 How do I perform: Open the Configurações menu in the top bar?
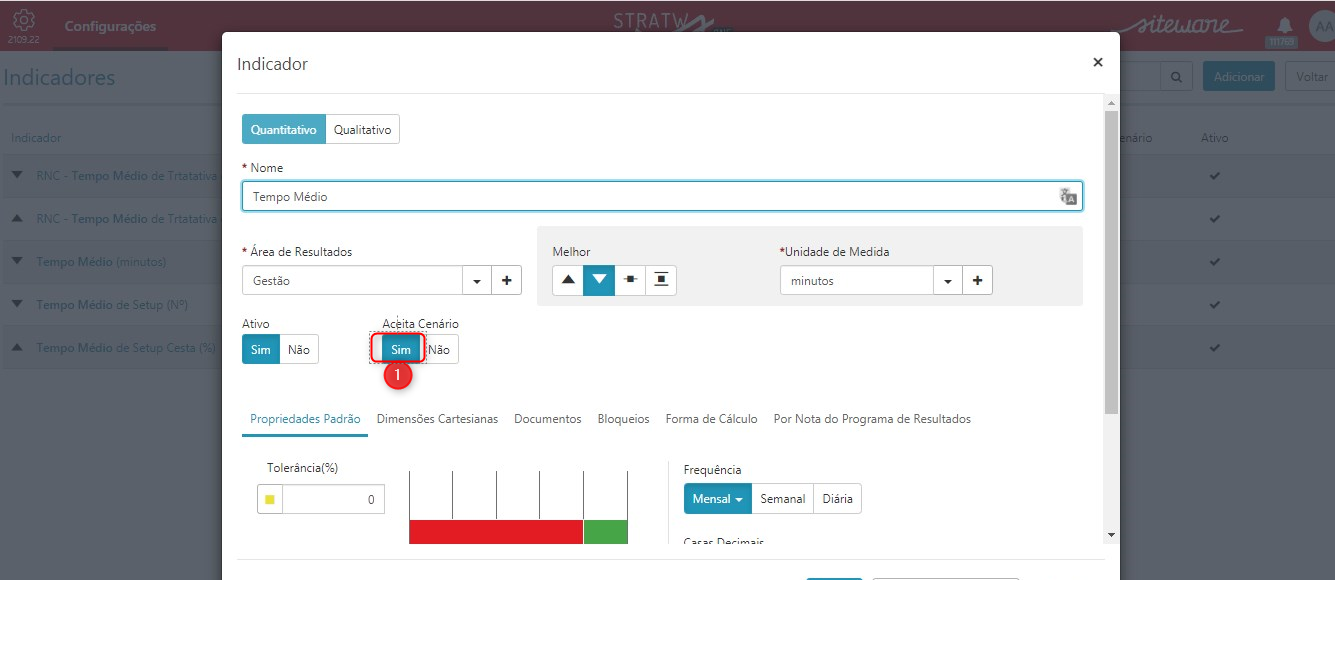[111, 26]
